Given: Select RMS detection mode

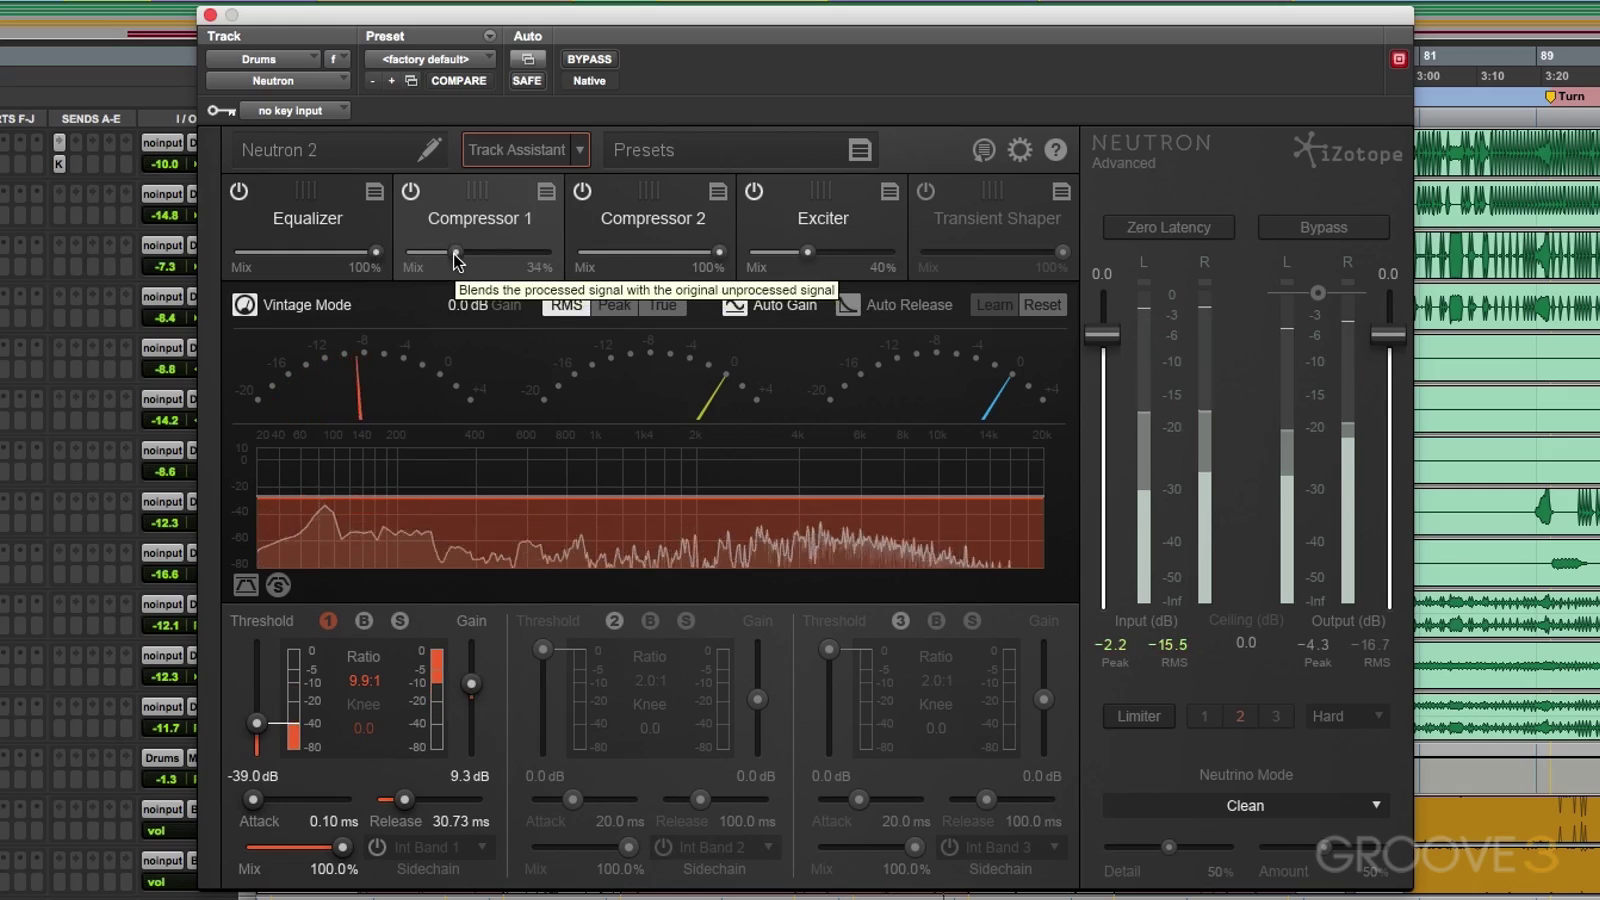Looking at the screenshot, I should click(x=566, y=305).
